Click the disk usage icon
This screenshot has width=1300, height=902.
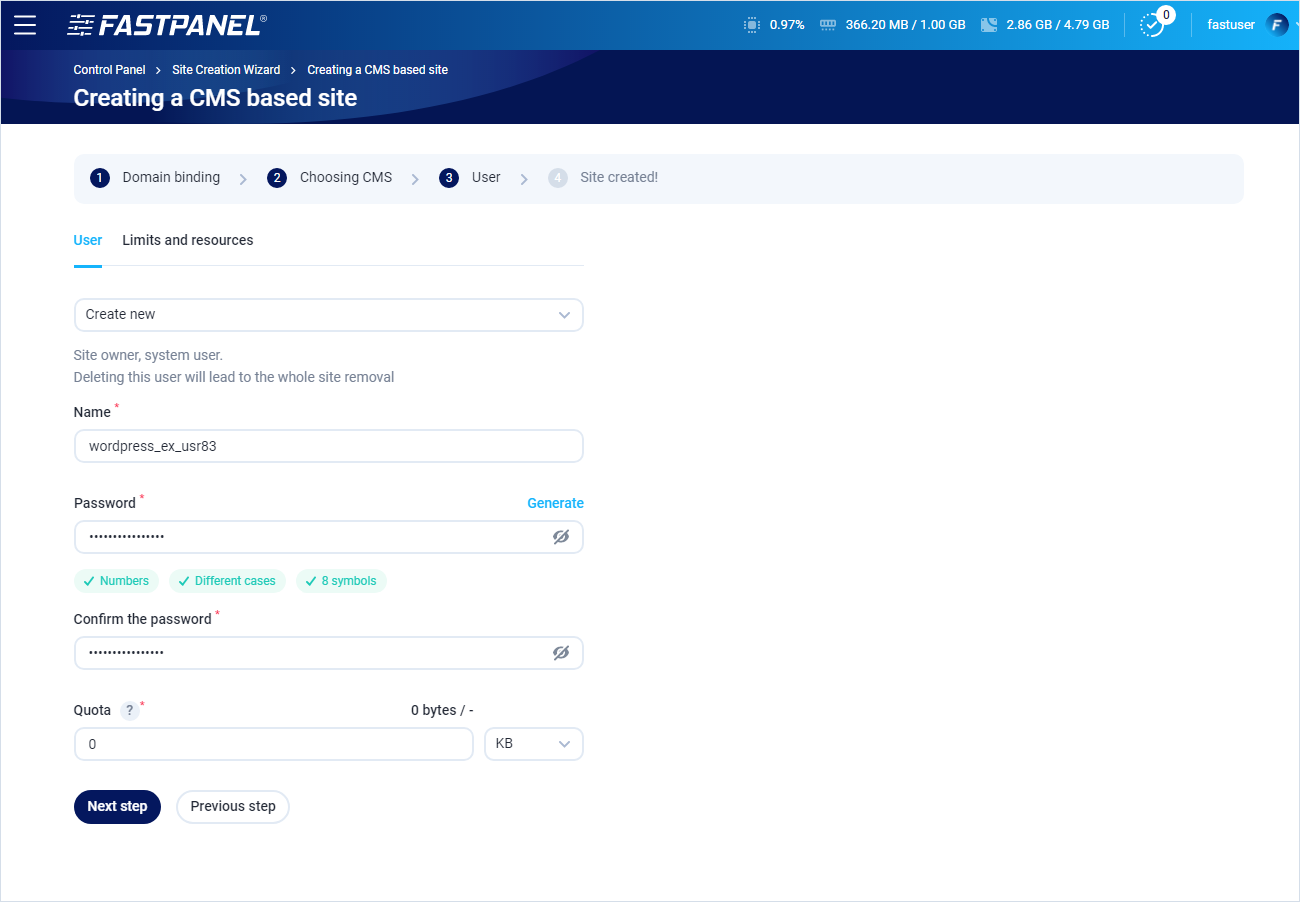coord(989,25)
